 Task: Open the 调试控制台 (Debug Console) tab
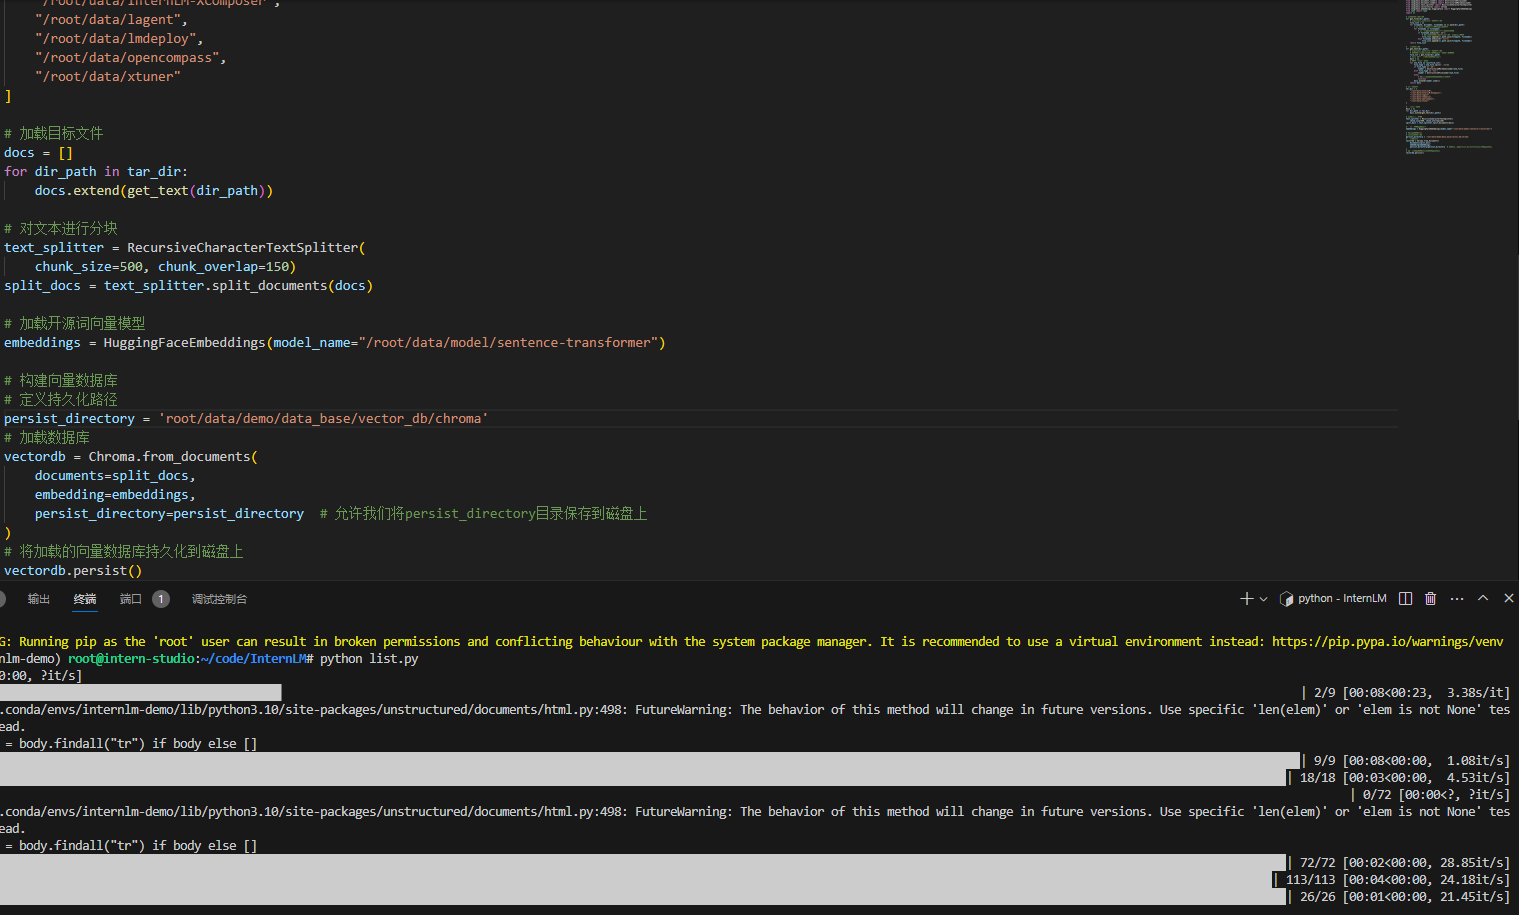click(x=219, y=599)
